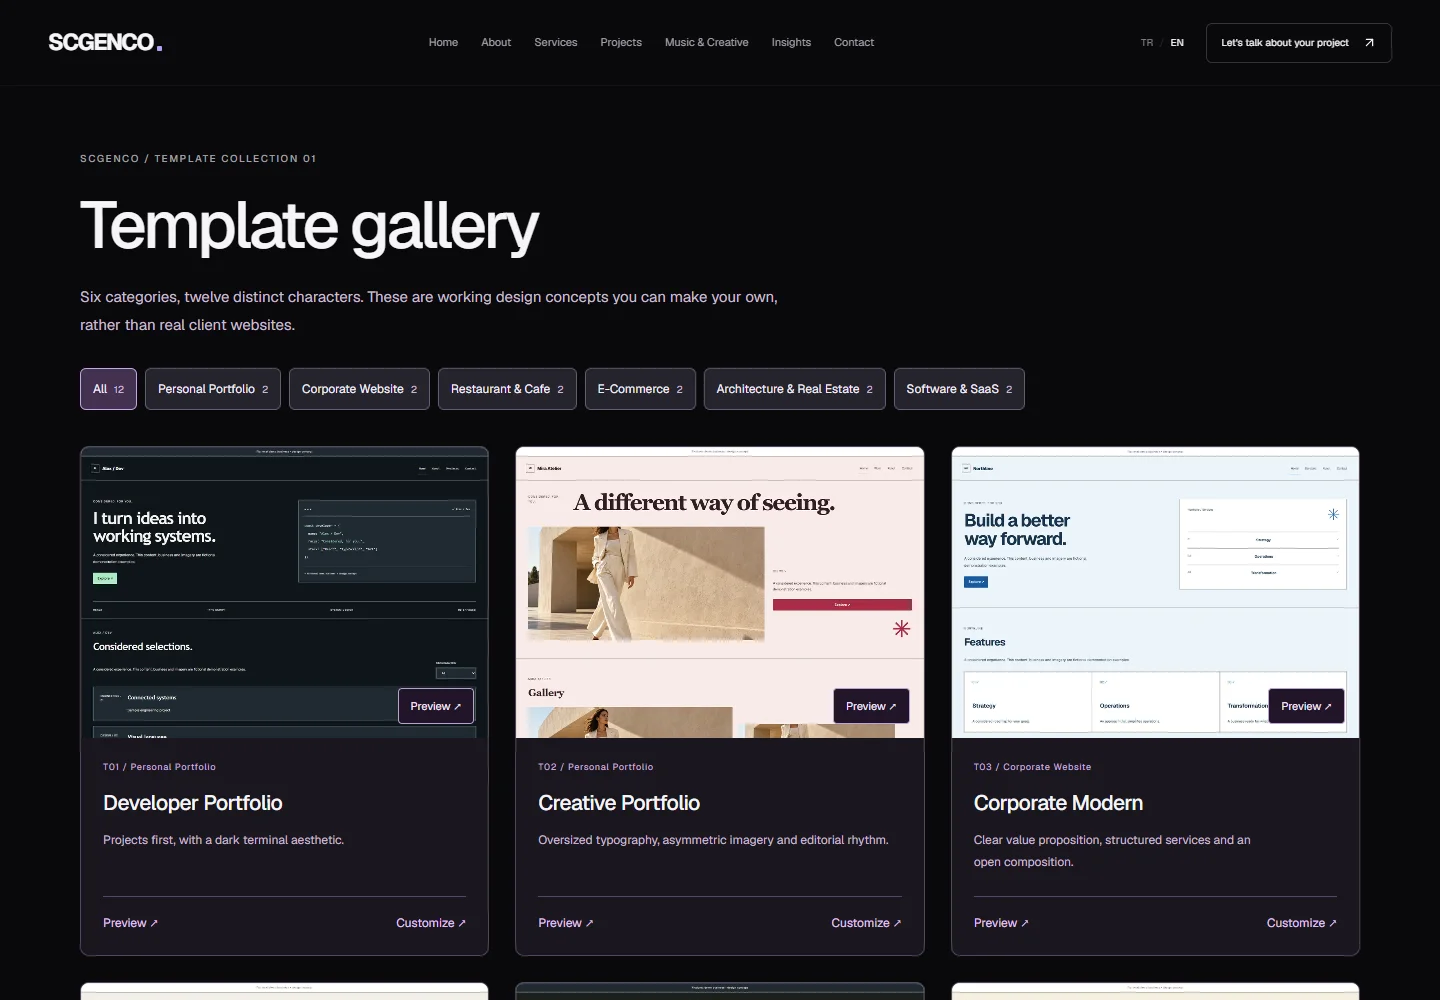Filter by Architecture & Real Estate

794,389
